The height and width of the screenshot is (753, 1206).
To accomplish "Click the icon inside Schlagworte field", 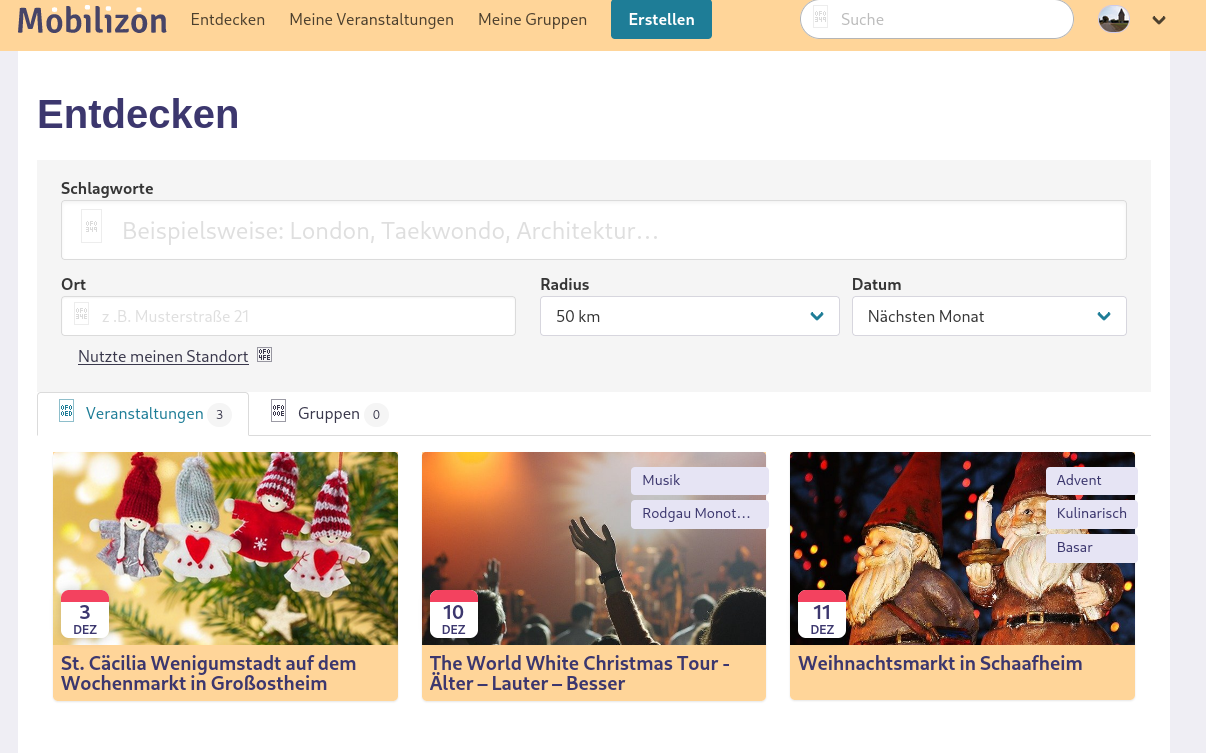I will point(91,227).
